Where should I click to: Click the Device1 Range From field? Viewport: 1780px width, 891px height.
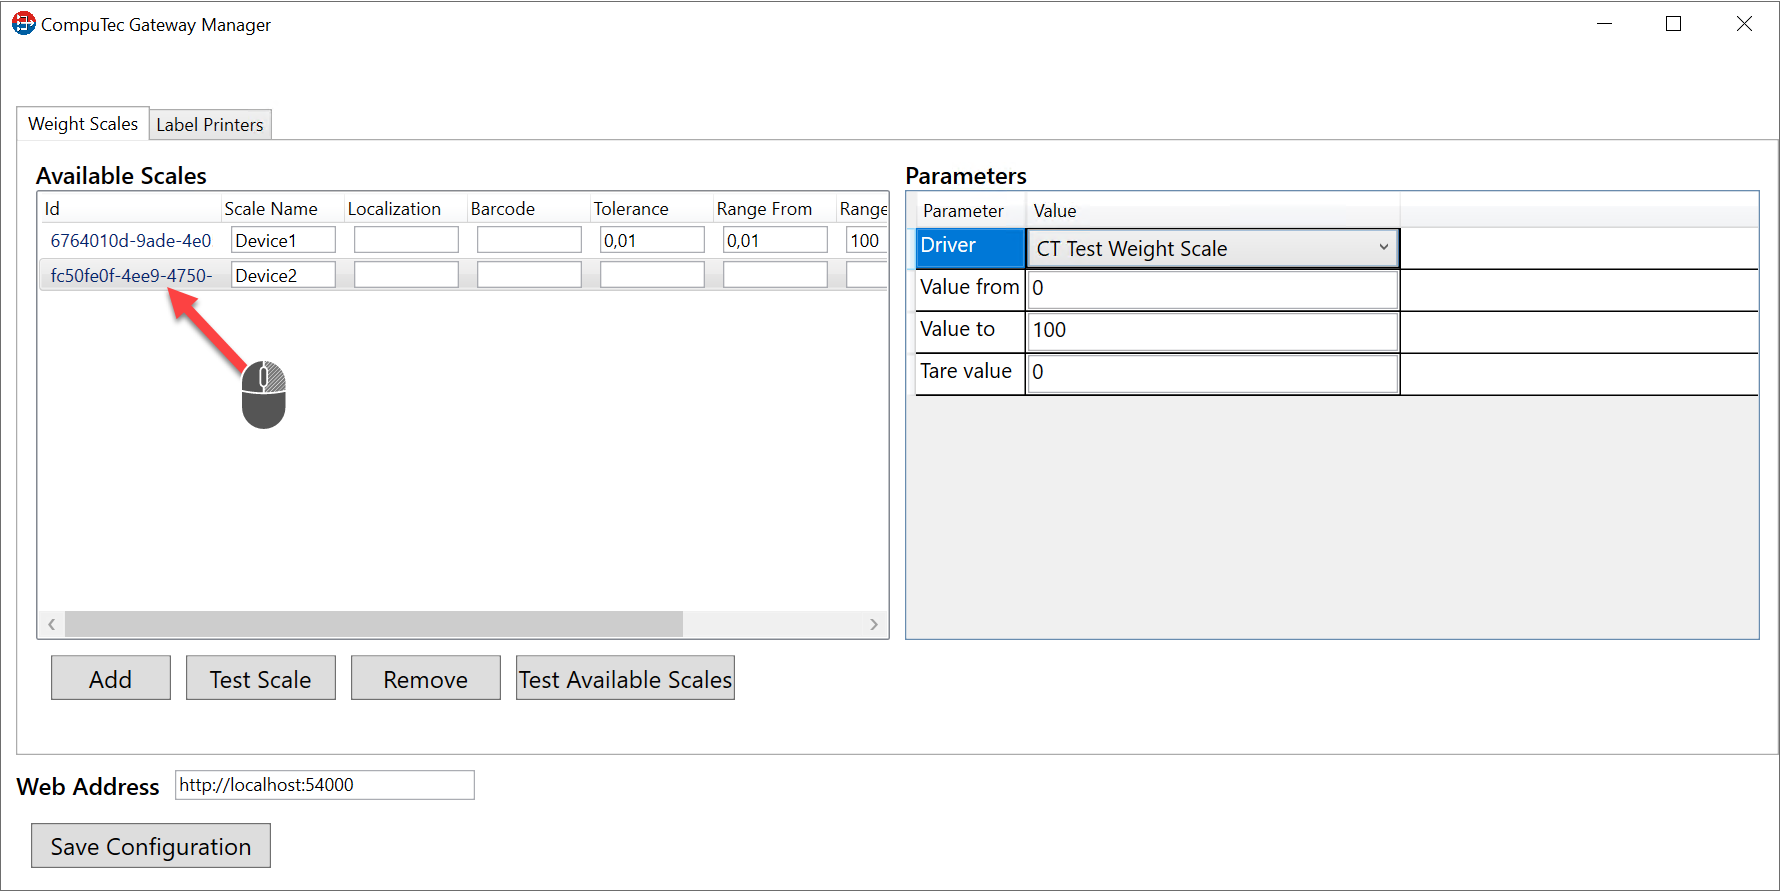pos(775,241)
